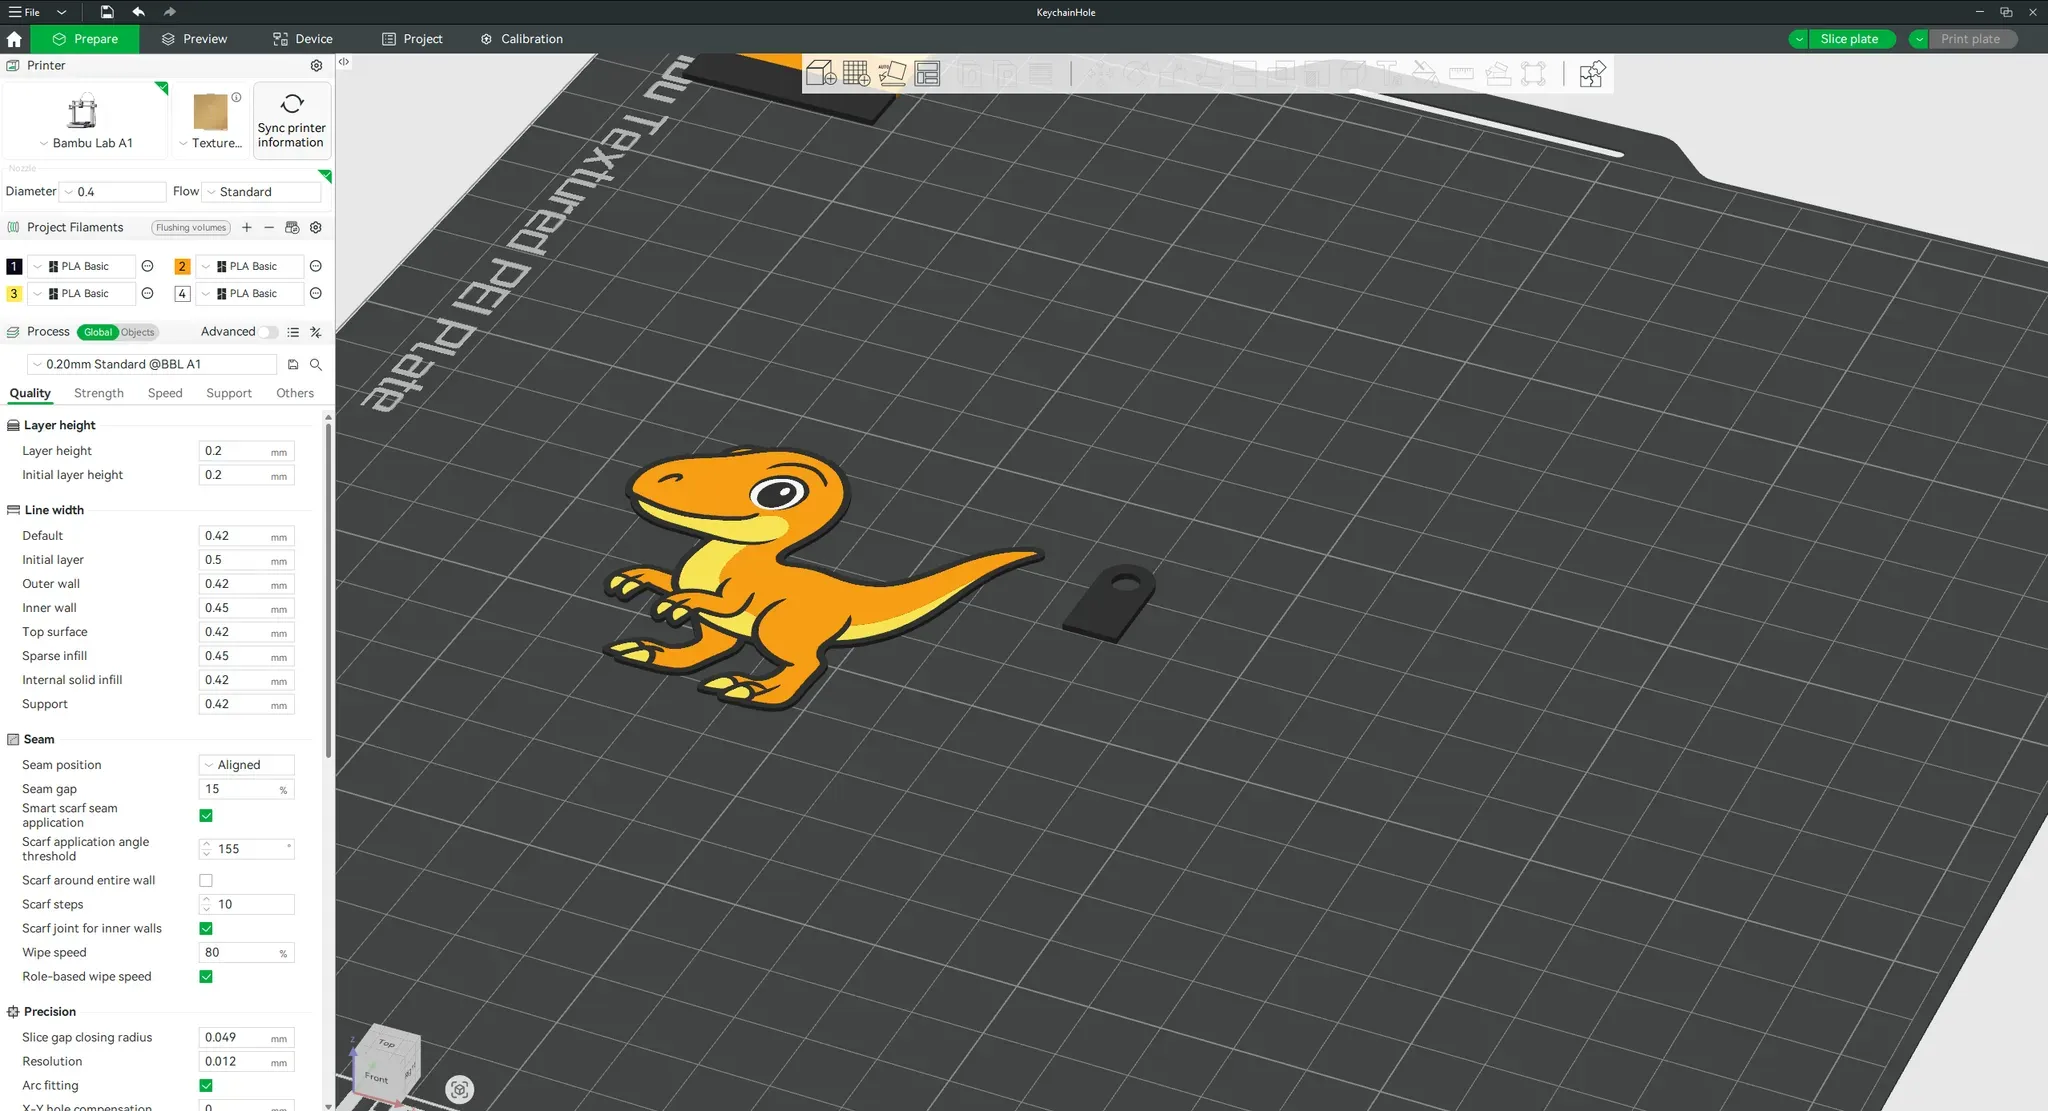Click filament 2 orange color swatch
This screenshot has height=1111, width=2048.
(181, 266)
